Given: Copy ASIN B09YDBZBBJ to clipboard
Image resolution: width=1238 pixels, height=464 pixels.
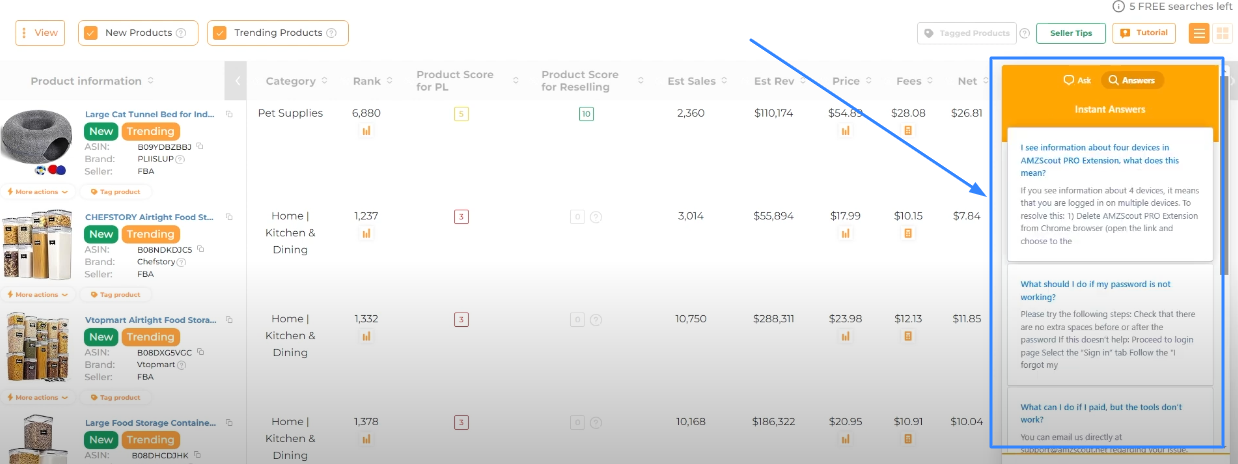Looking at the screenshot, I should click(200, 146).
